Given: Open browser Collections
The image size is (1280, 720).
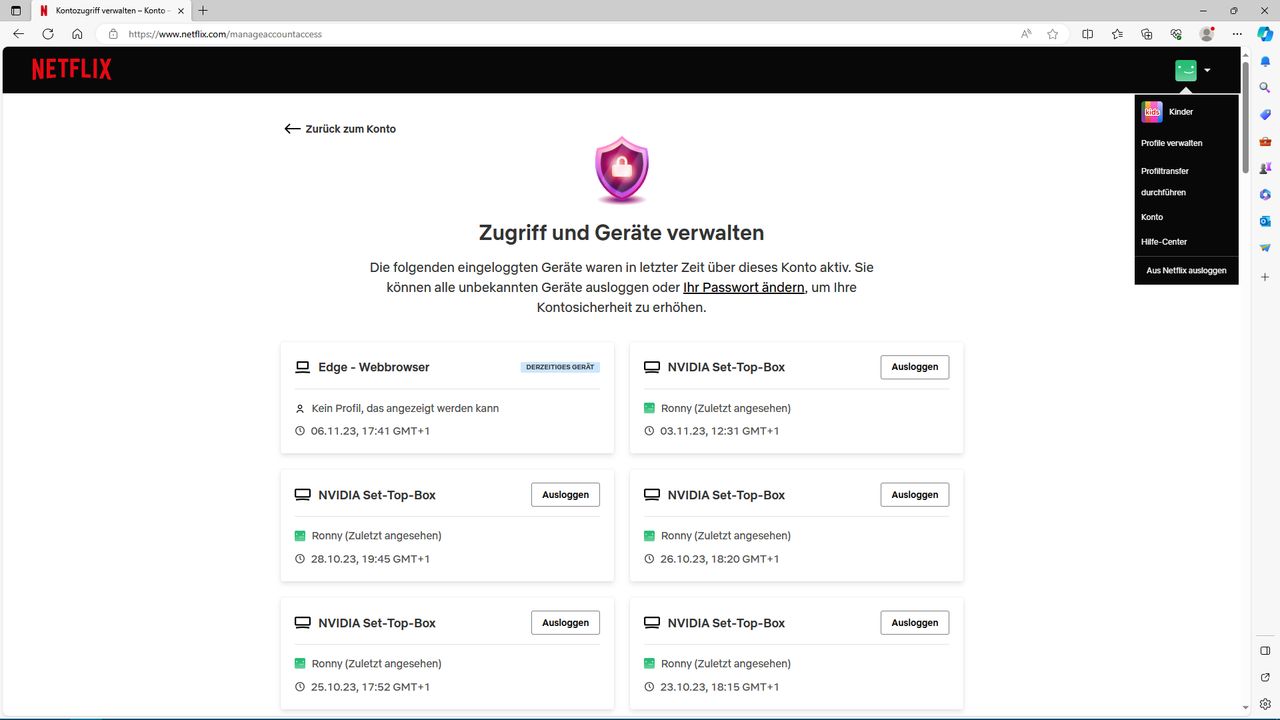Looking at the screenshot, I should pos(1147,33).
